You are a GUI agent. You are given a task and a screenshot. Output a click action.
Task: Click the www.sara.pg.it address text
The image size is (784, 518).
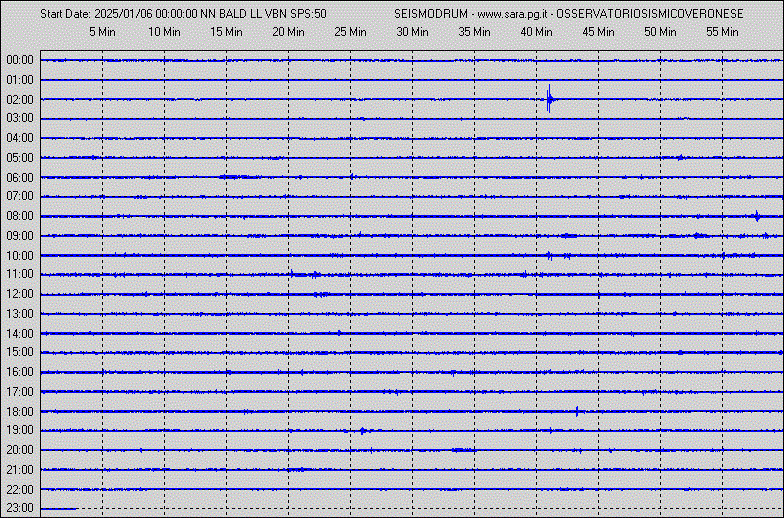512,14
